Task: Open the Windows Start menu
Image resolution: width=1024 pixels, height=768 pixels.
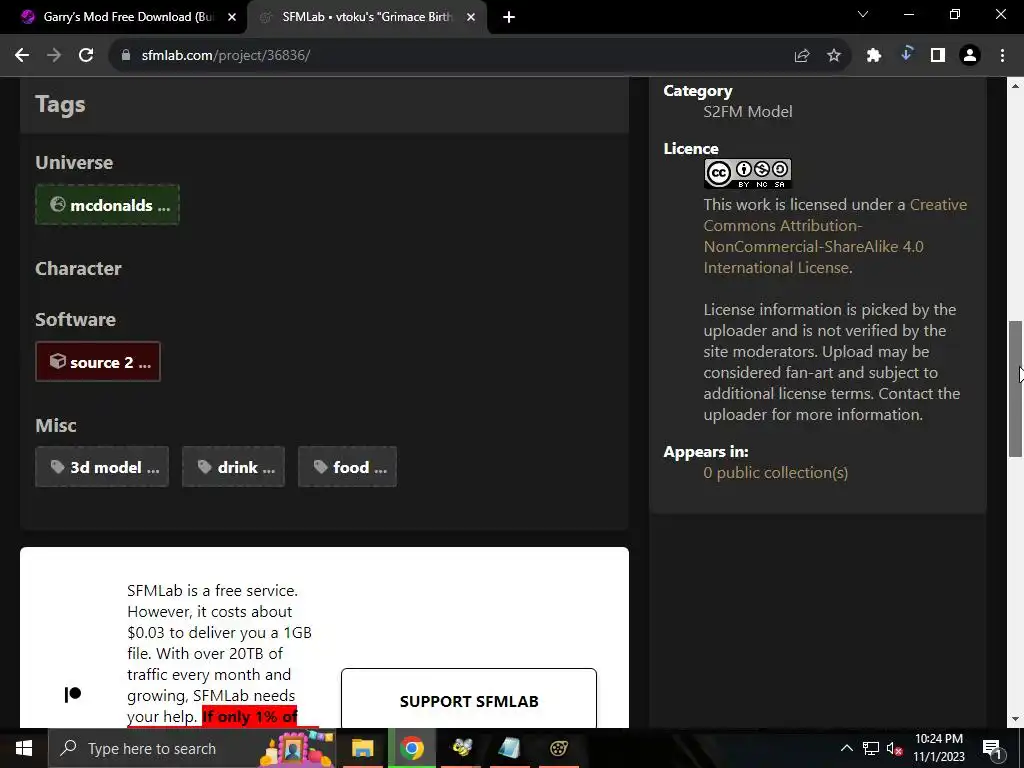Action: (24, 748)
